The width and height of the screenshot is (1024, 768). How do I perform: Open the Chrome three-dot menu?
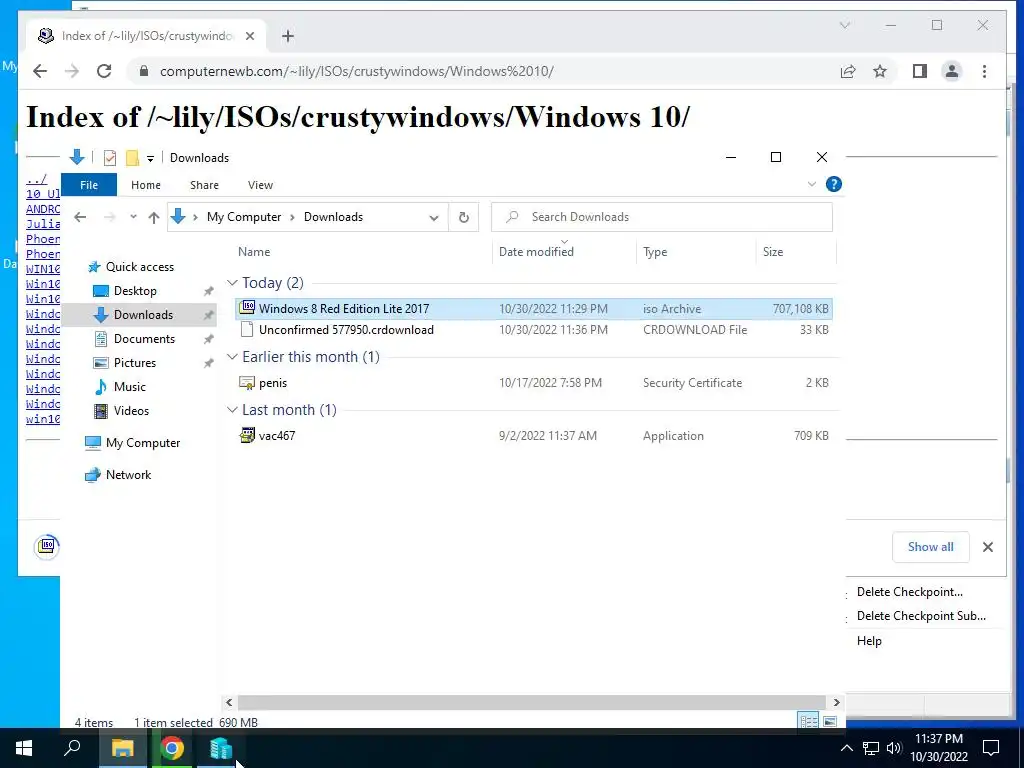pos(985,71)
